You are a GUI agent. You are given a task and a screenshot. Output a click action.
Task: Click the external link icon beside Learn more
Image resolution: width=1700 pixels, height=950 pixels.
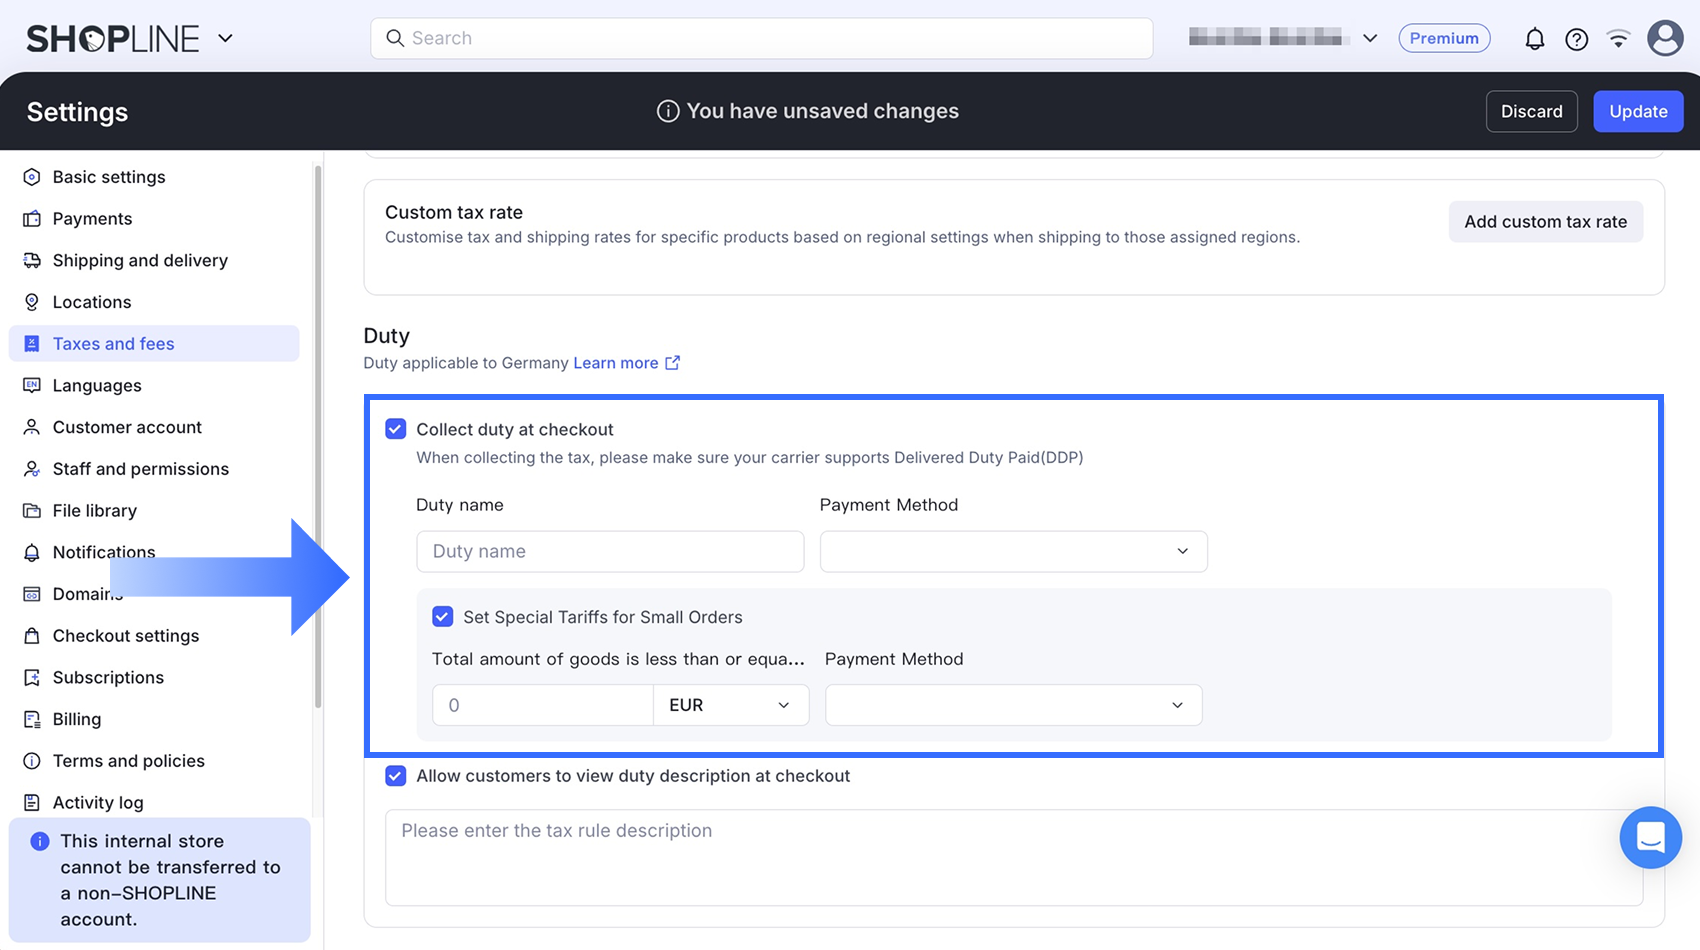672,363
